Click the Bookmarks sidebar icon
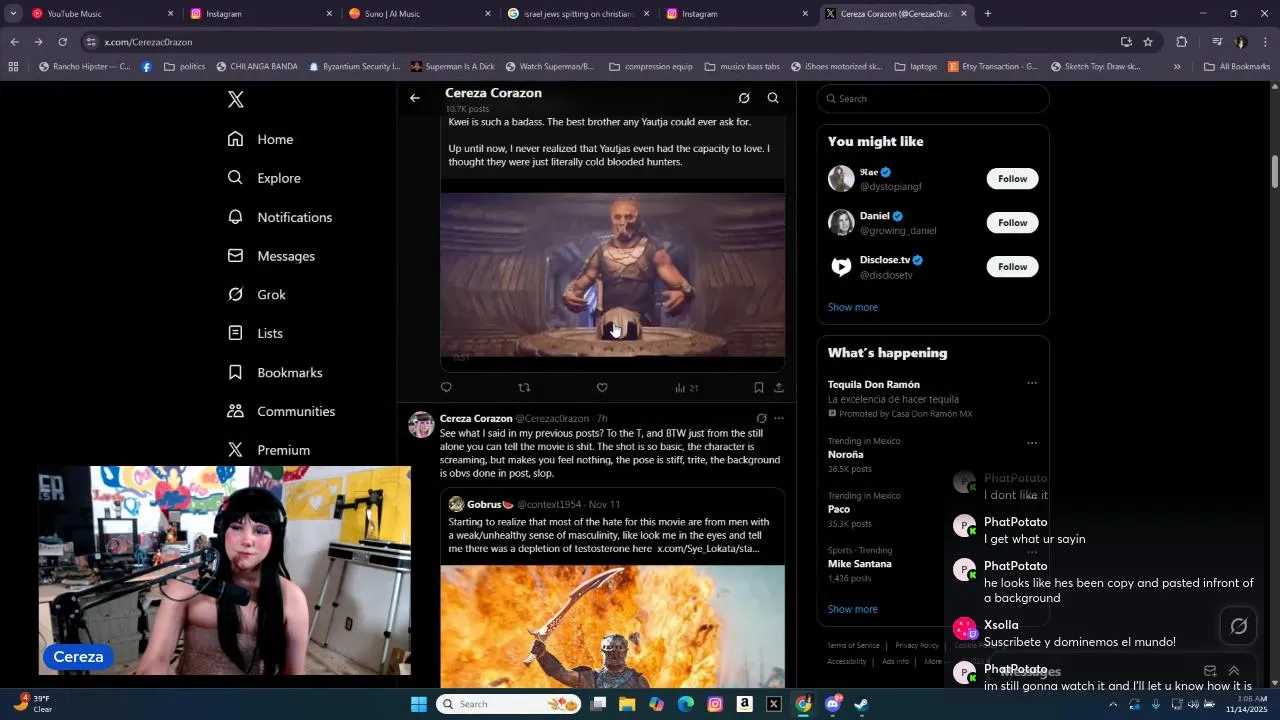This screenshot has height=720, width=1280. [x=236, y=372]
